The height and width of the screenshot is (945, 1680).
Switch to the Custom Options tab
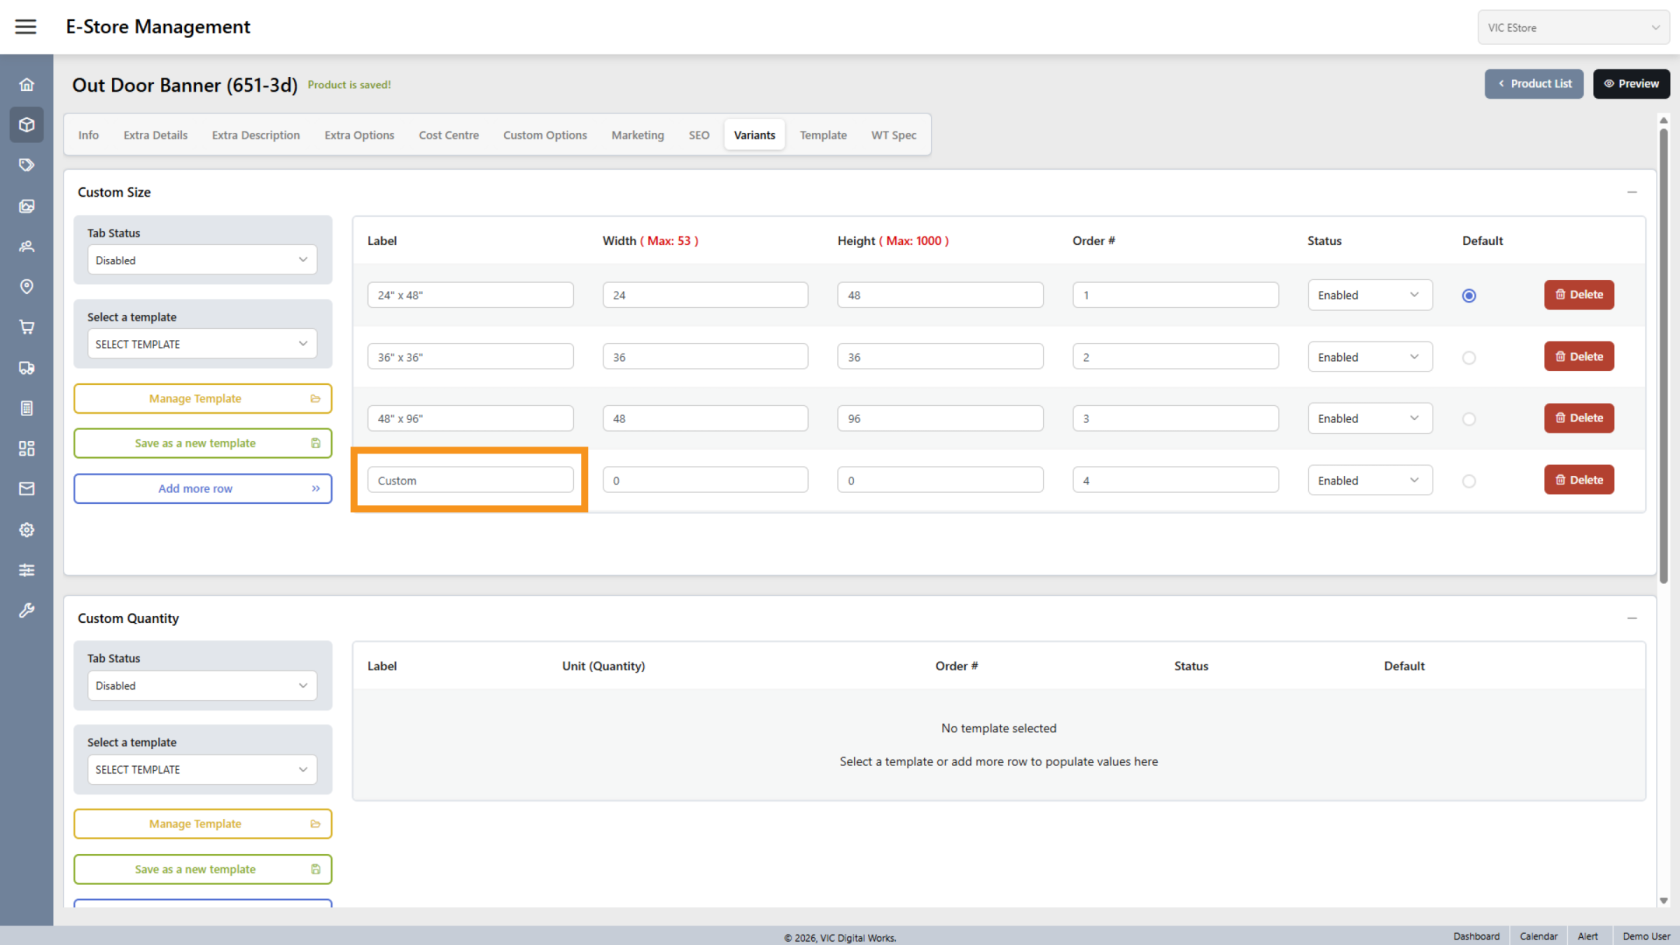tap(545, 135)
